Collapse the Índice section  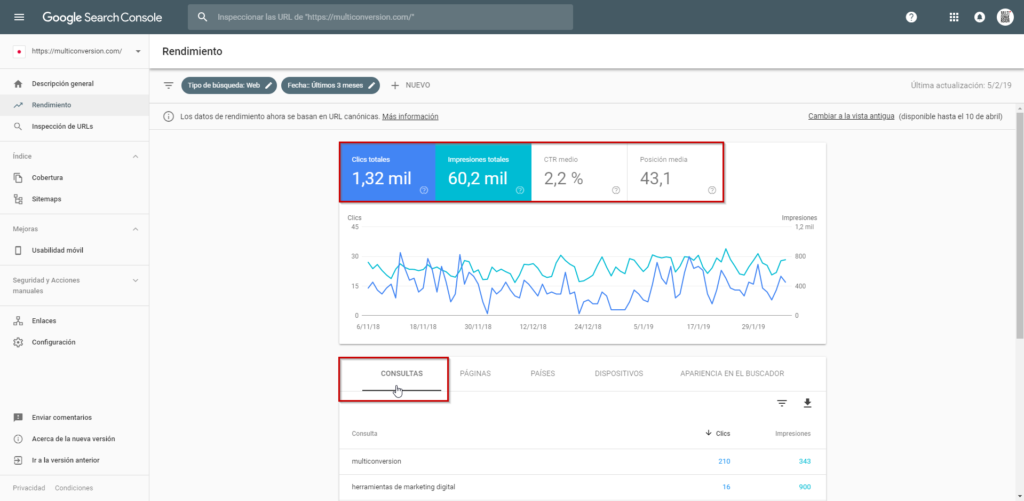pyautogui.click(x=136, y=157)
